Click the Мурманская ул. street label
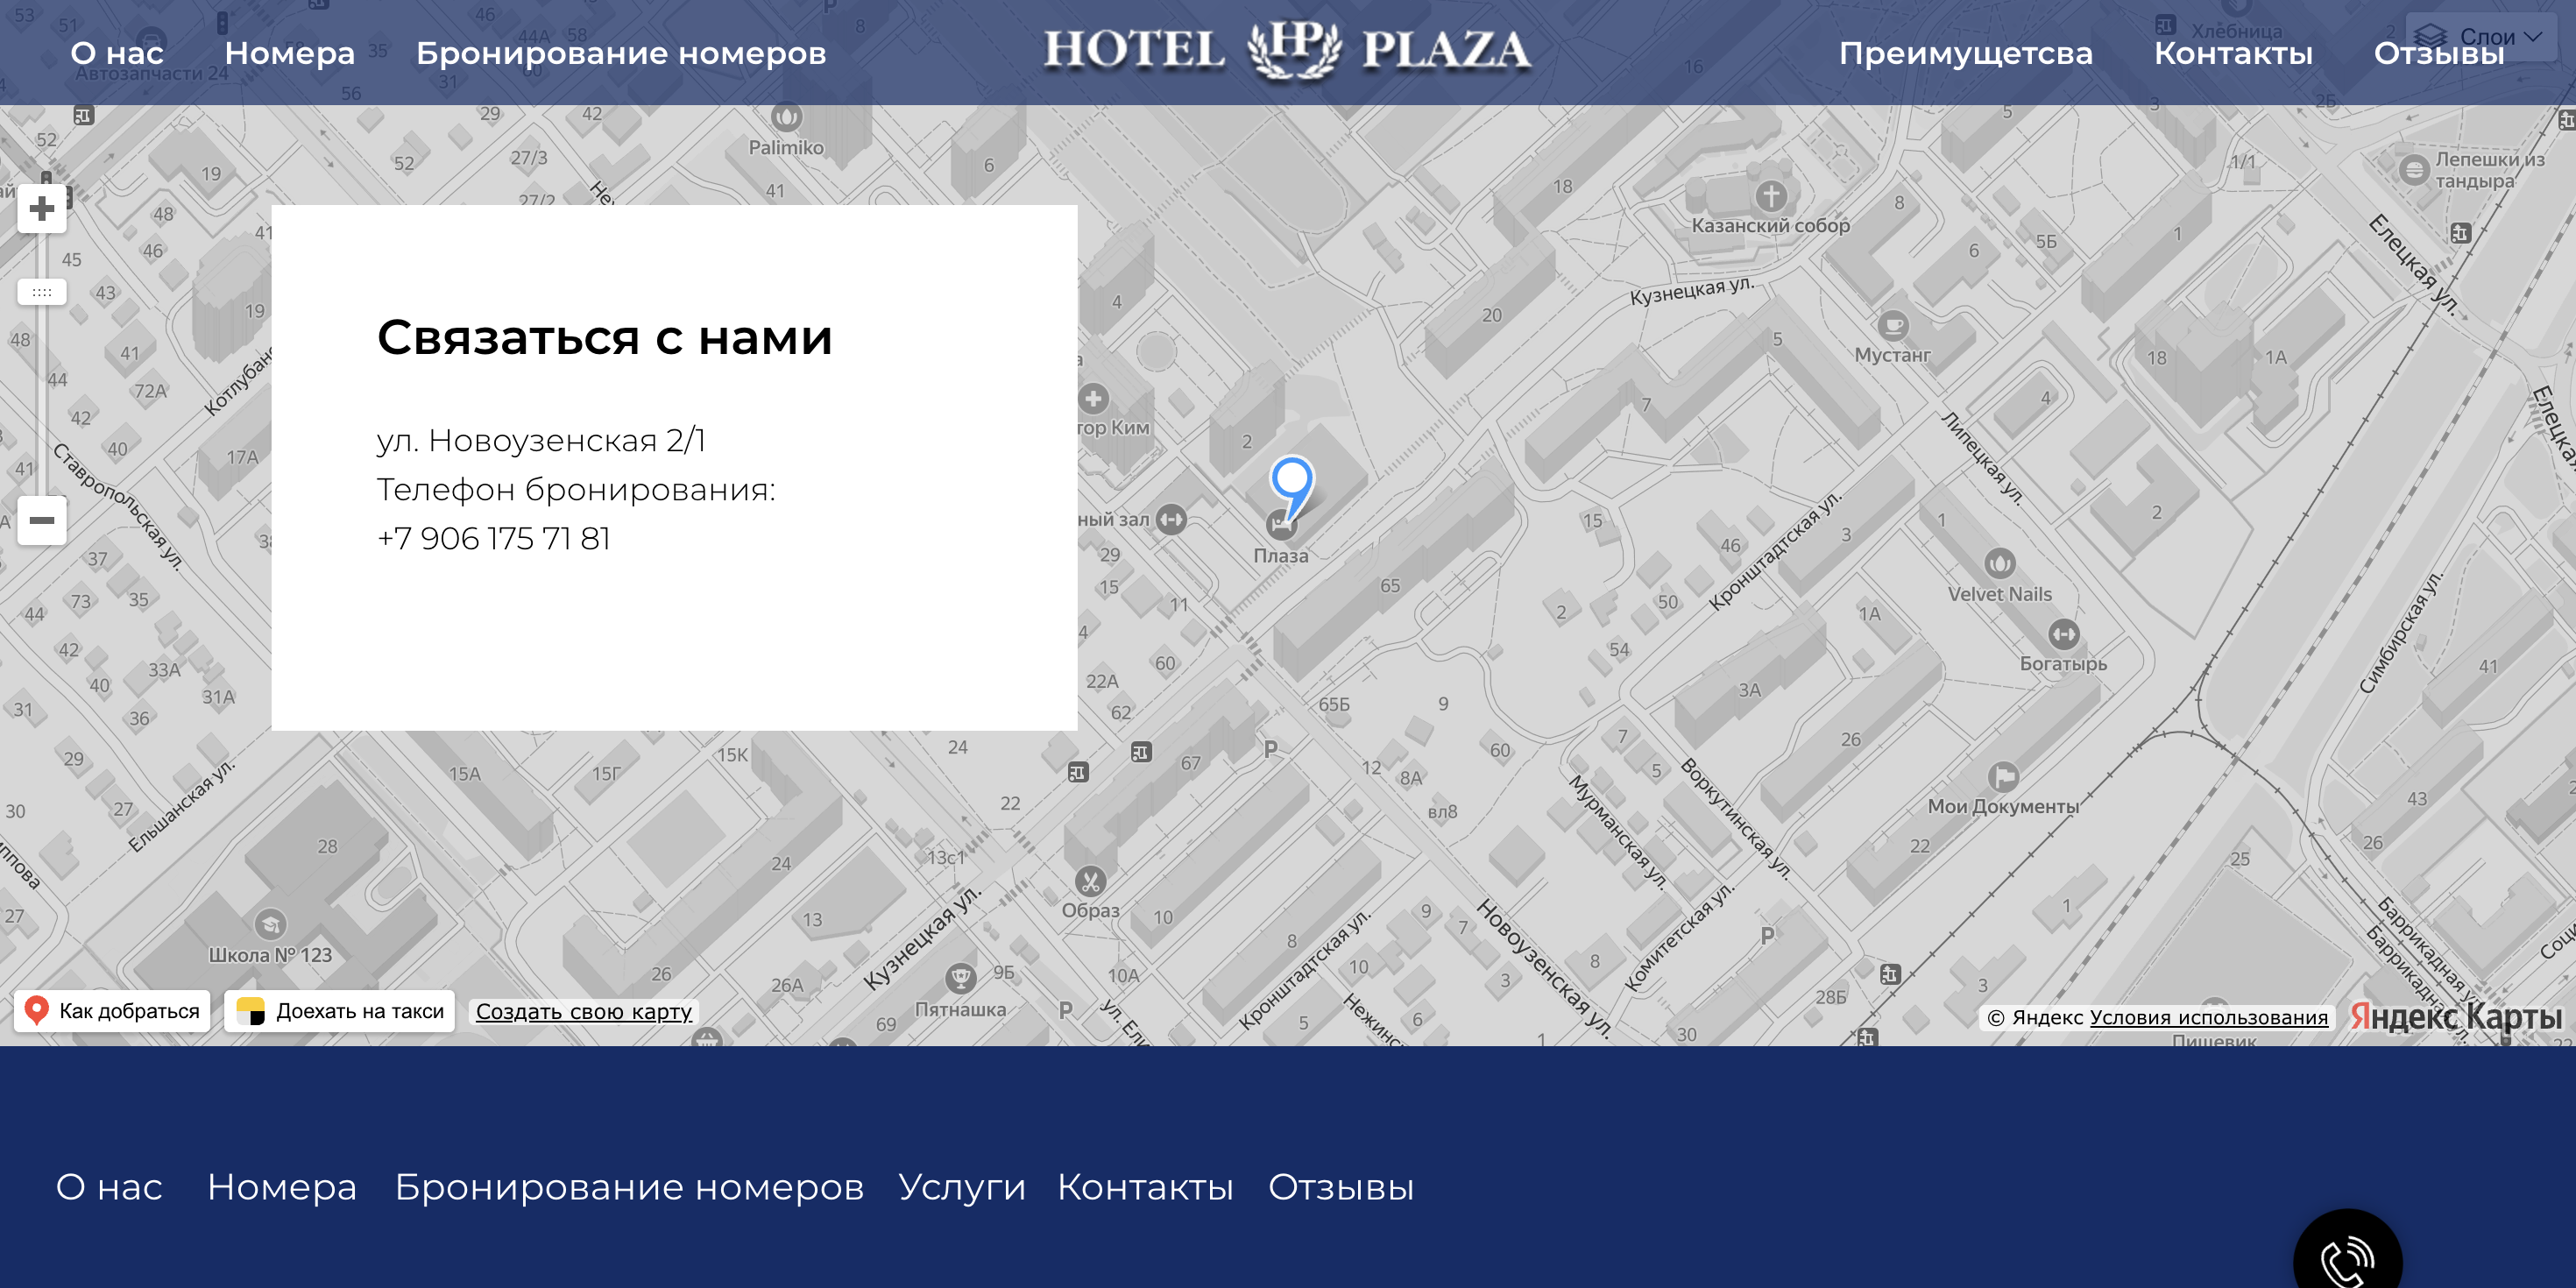This screenshot has height=1288, width=2576. click(x=1618, y=832)
